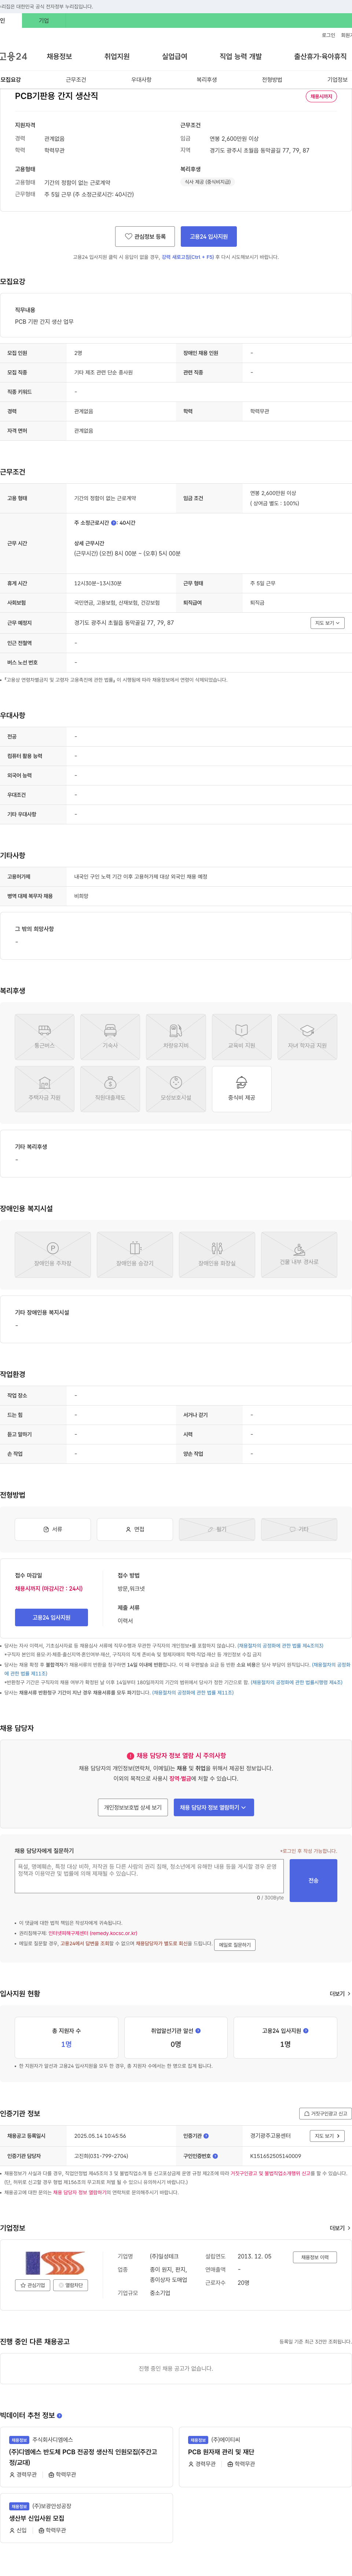Click the 필기 written test method icon
352x2576 pixels.
217,1529
